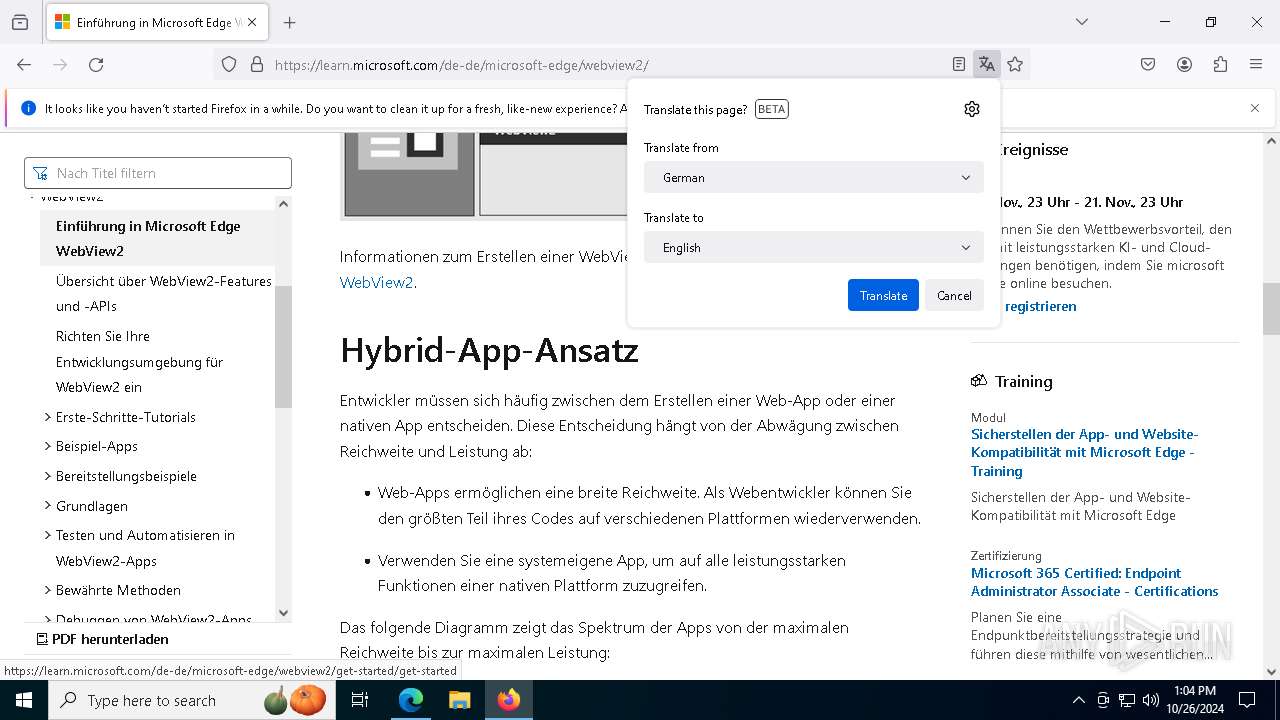Screen dimensions: 1280x720
Task: Open the Firefox application menu
Action: click(x=1256, y=65)
